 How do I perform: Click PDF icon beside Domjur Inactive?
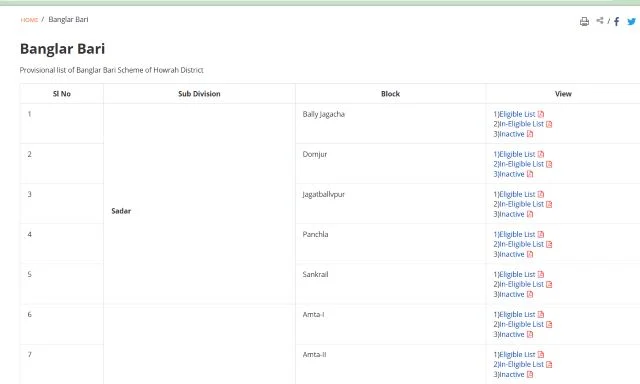(530, 174)
